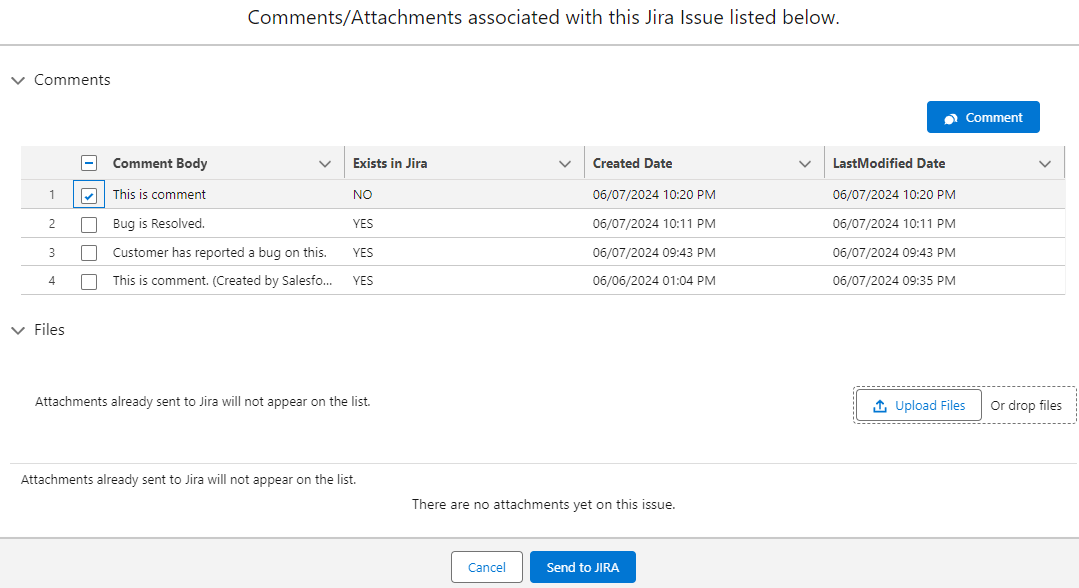Image resolution: width=1079 pixels, height=588 pixels.
Task: Select the 'Customer has reported a bug' checkbox
Action: pos(89,253)
